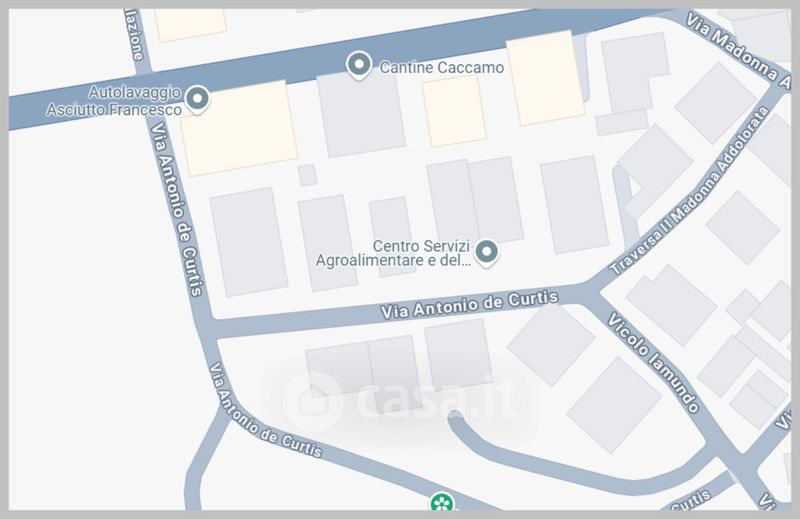Select the yellow building right of Cantine Caccamo
This screenshot has width=800, height=519.
545,78
